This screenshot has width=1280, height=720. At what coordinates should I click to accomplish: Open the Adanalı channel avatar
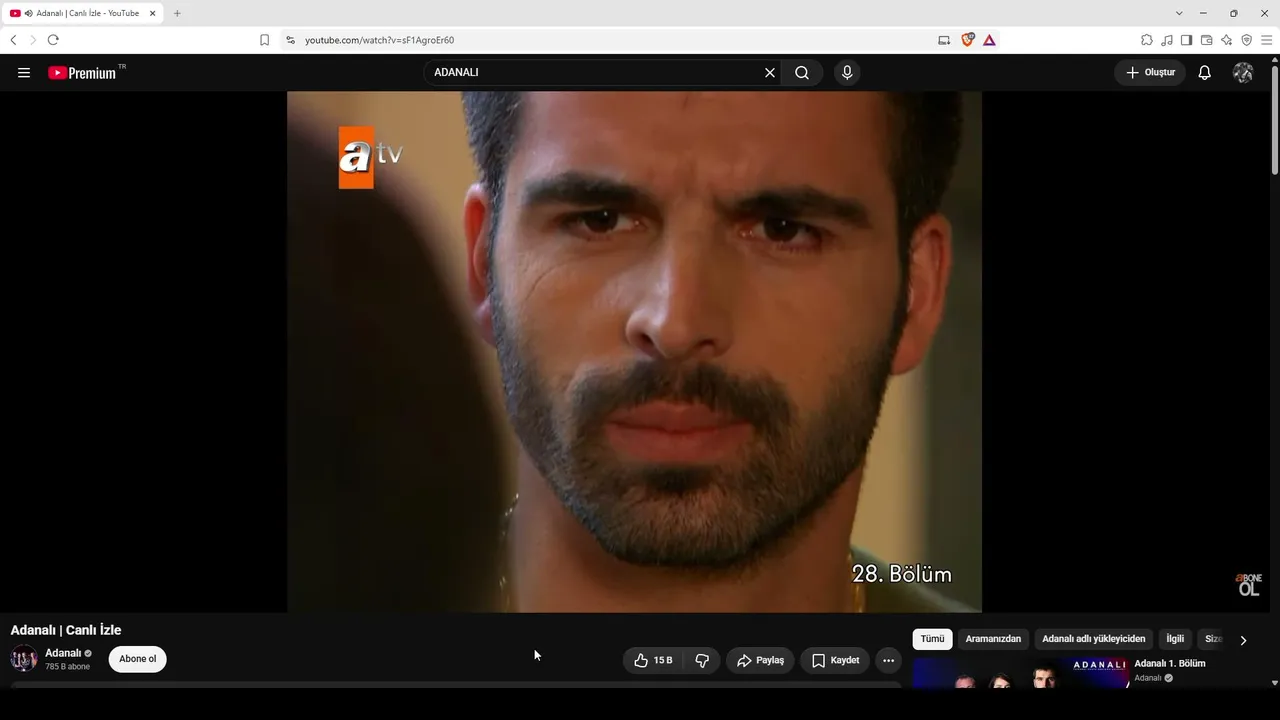(x=24, y=659)
